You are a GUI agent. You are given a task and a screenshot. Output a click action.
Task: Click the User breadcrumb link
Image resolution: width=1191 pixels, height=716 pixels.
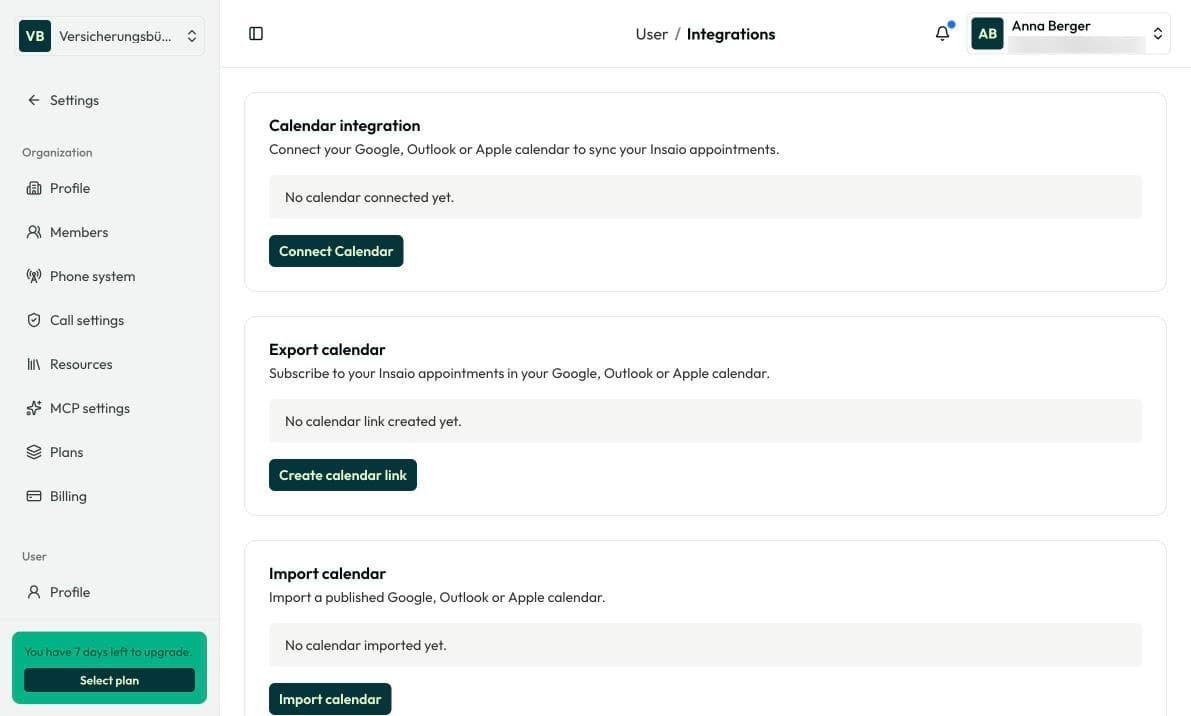(651, 34)
